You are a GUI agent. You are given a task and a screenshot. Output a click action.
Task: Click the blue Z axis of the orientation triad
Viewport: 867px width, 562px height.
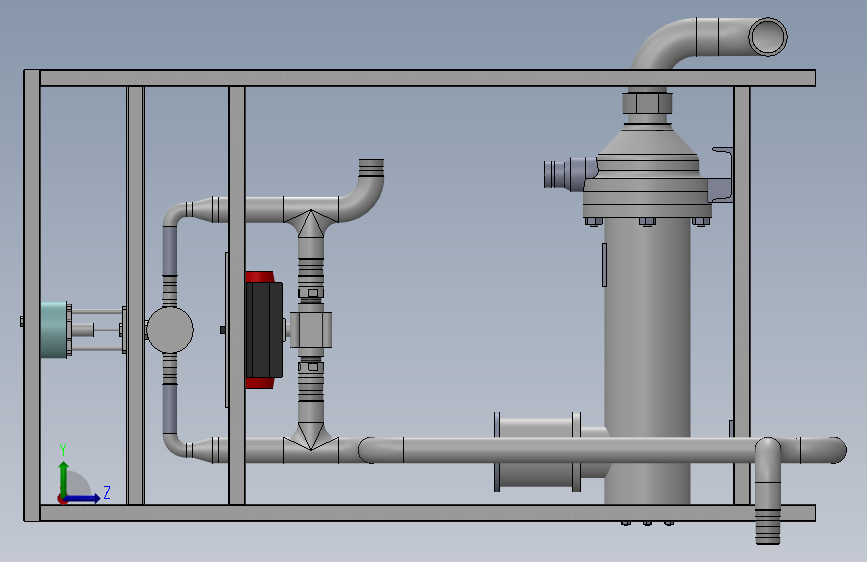[83, 498]
